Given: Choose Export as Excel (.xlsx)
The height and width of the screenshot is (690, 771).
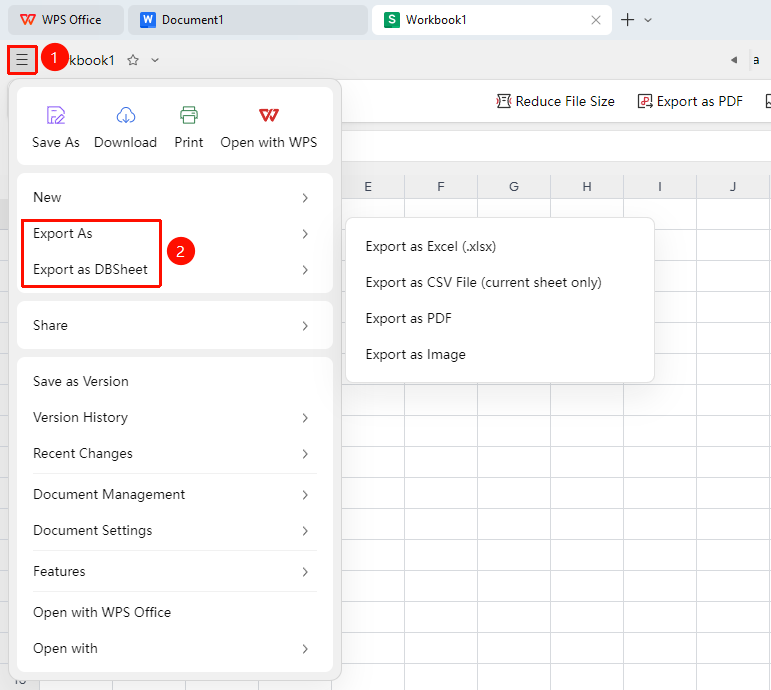Looking at the screenshot, I should [x=500, y=246].
